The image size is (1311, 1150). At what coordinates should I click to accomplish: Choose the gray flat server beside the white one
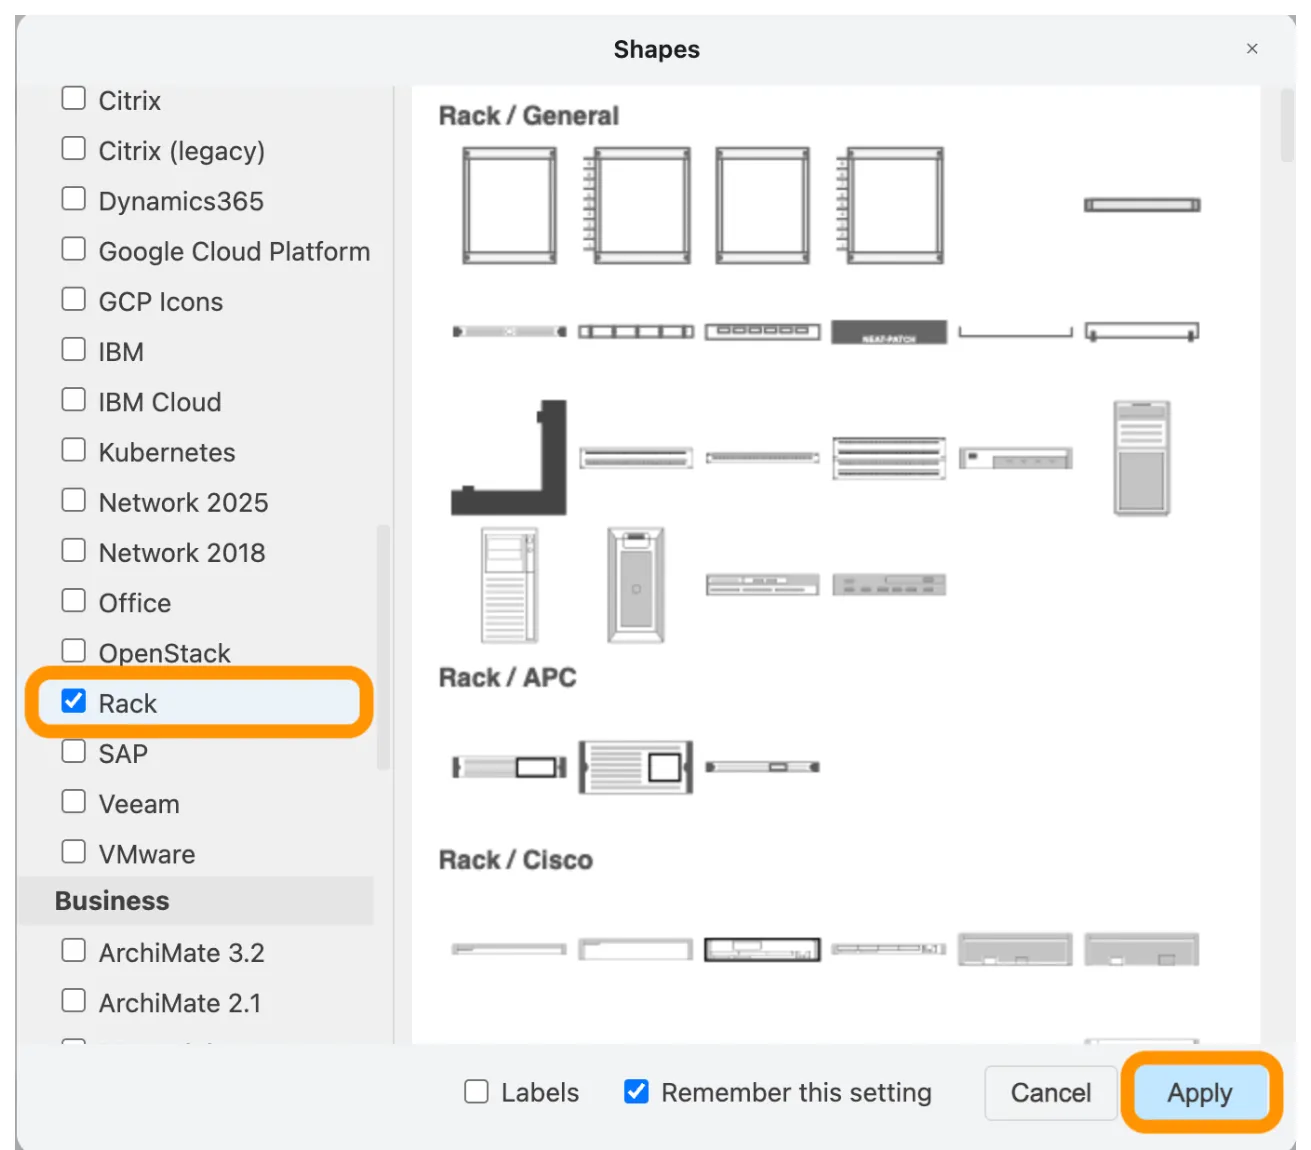click(x=889, y=585)
